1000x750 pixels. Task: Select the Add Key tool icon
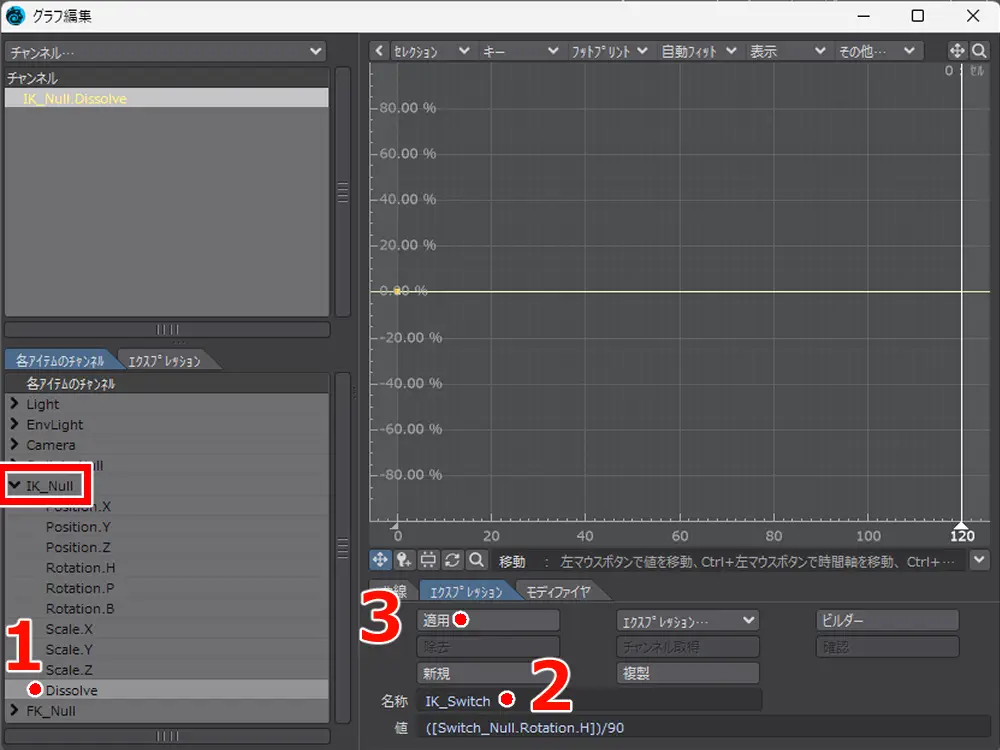[x=405, y=561]
